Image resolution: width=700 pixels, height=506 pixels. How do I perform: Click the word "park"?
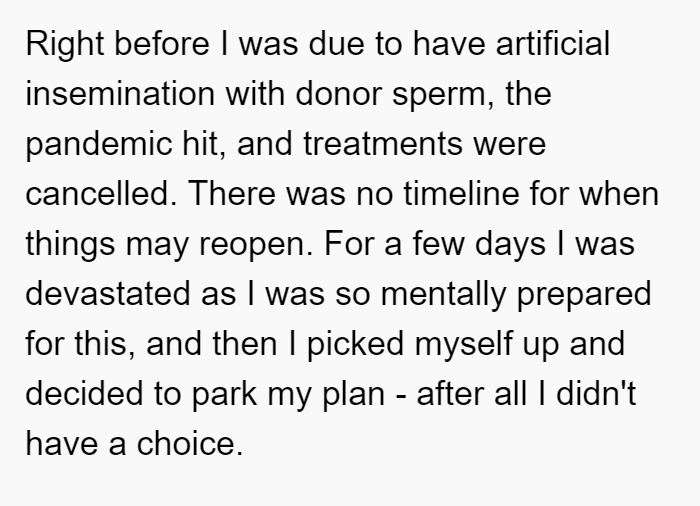pyautogui.click(x=225, y=396)
